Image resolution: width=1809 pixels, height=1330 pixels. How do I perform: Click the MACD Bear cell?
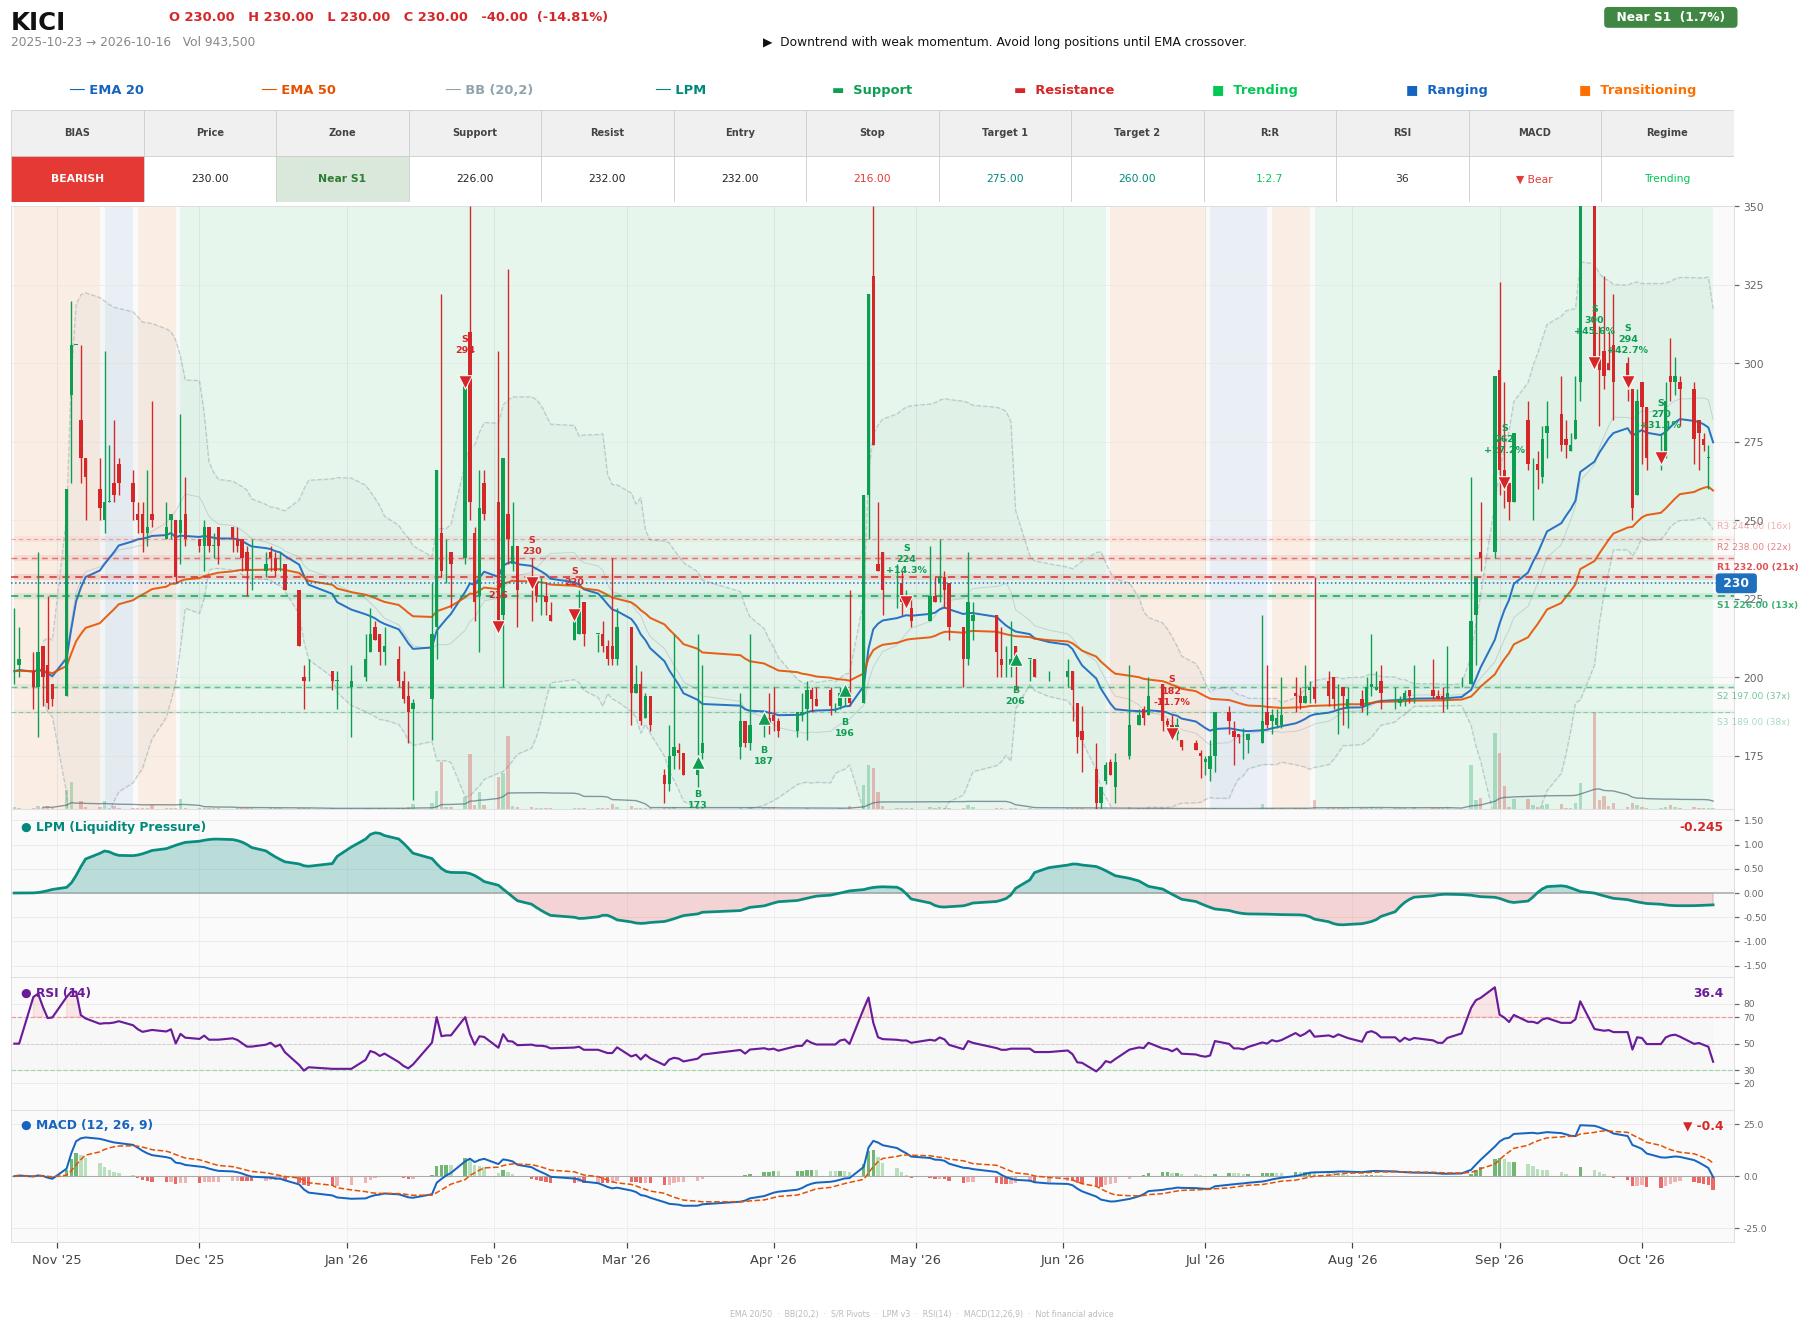click(x=1534, y=180)
